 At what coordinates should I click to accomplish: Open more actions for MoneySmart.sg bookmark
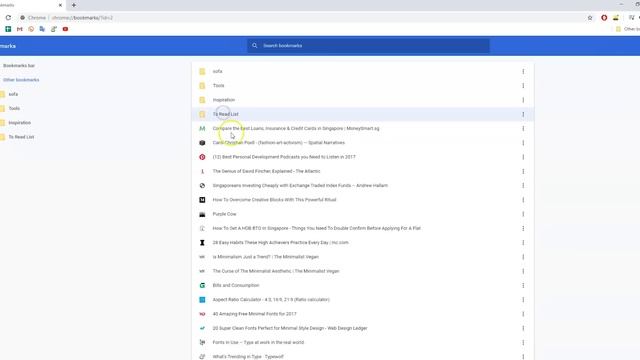pos(523,129)
